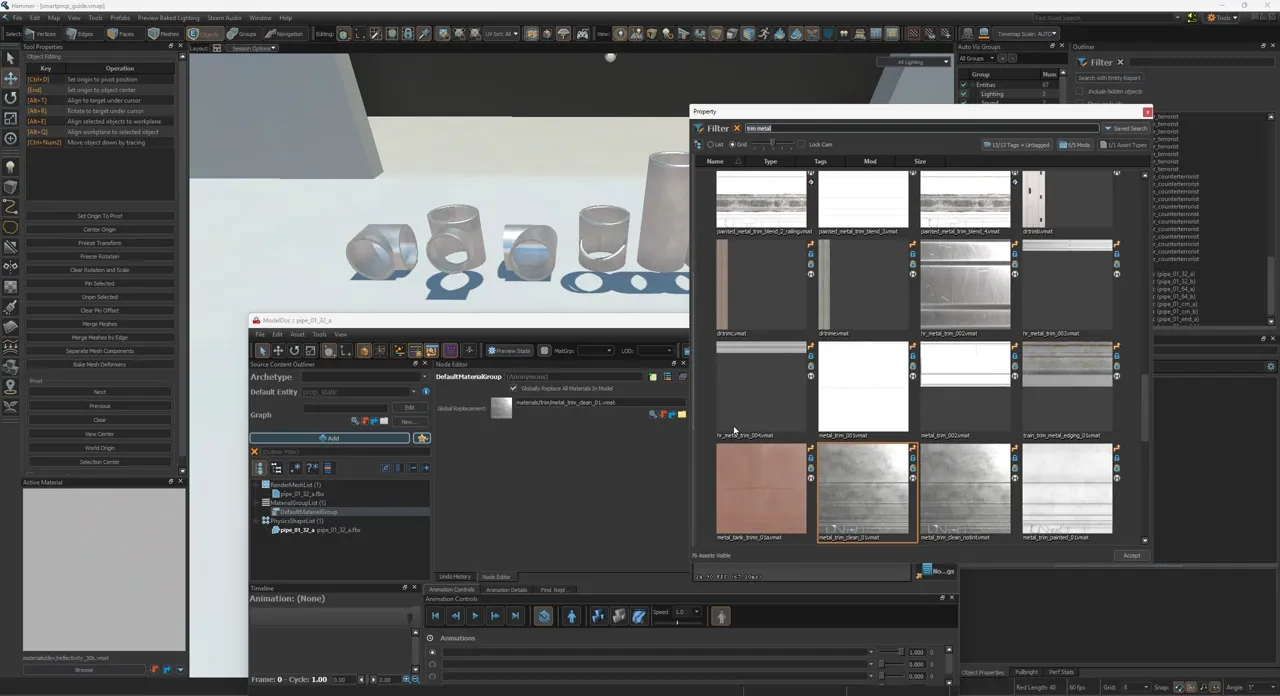Open the Steam Audio menu

(x=224, y=18)
